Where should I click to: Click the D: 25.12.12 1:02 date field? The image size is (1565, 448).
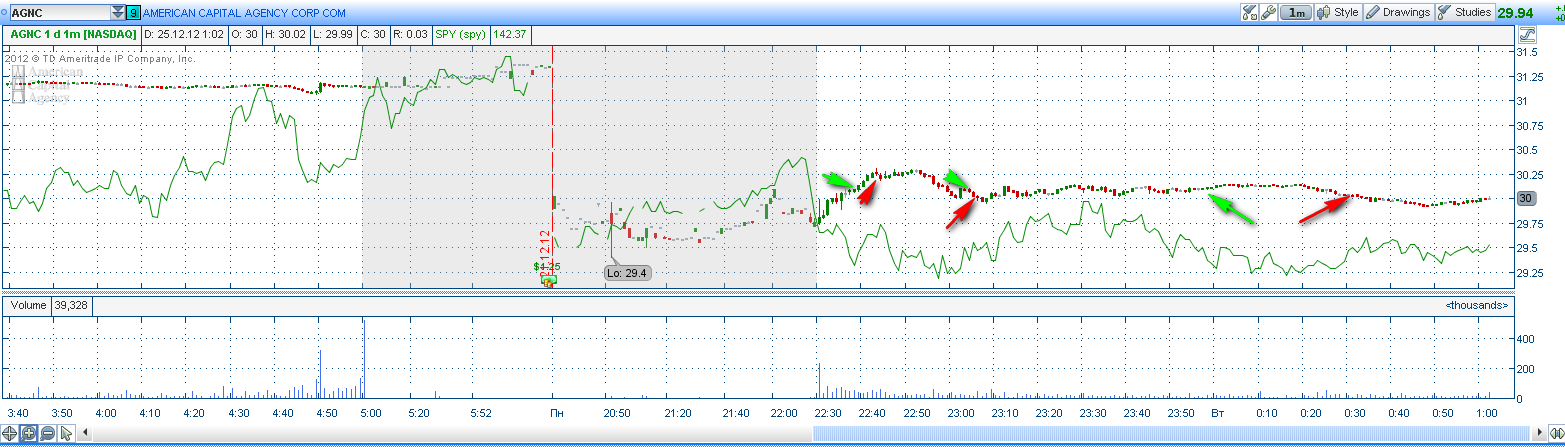click(x=185, y=34)
